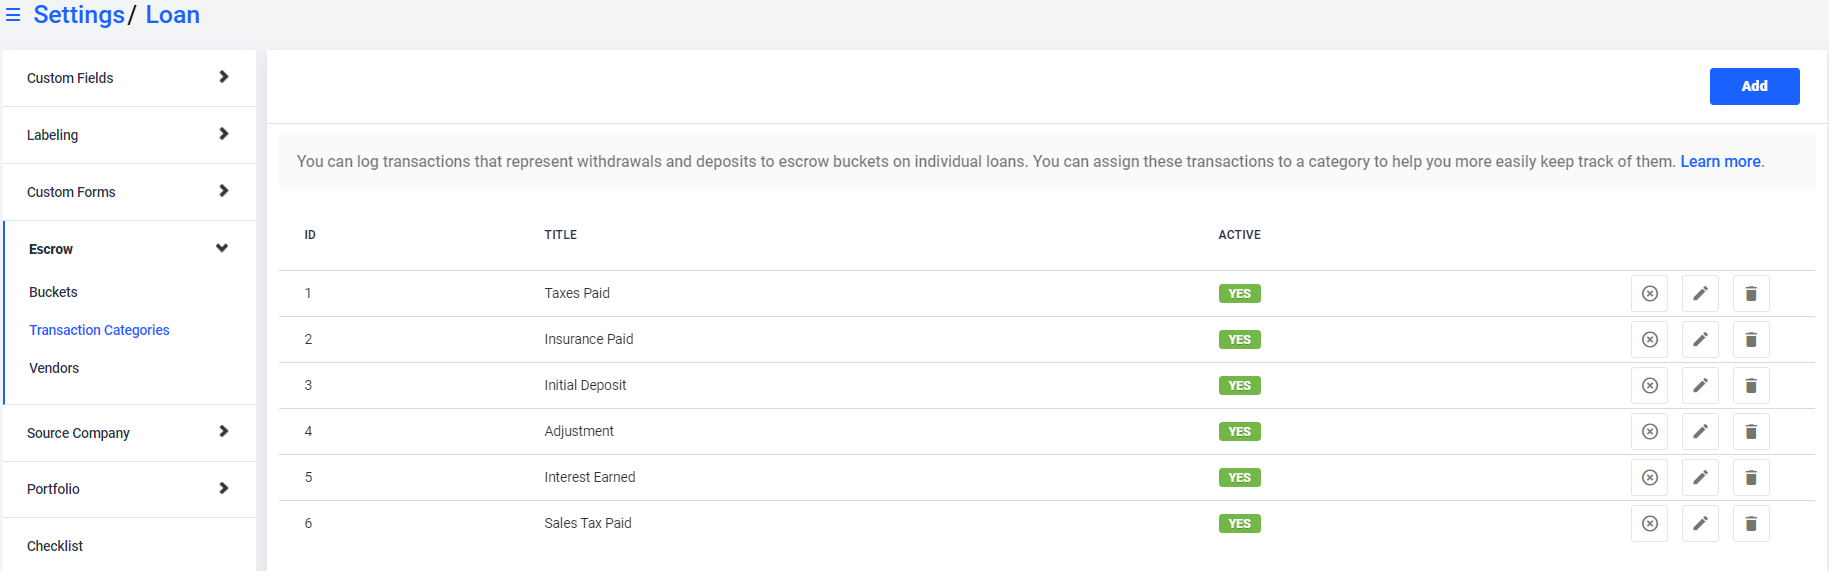Delete the Insurance Paid category with trash icon
Screen dimensions: 1829x571
click(x=1751, y=340)
